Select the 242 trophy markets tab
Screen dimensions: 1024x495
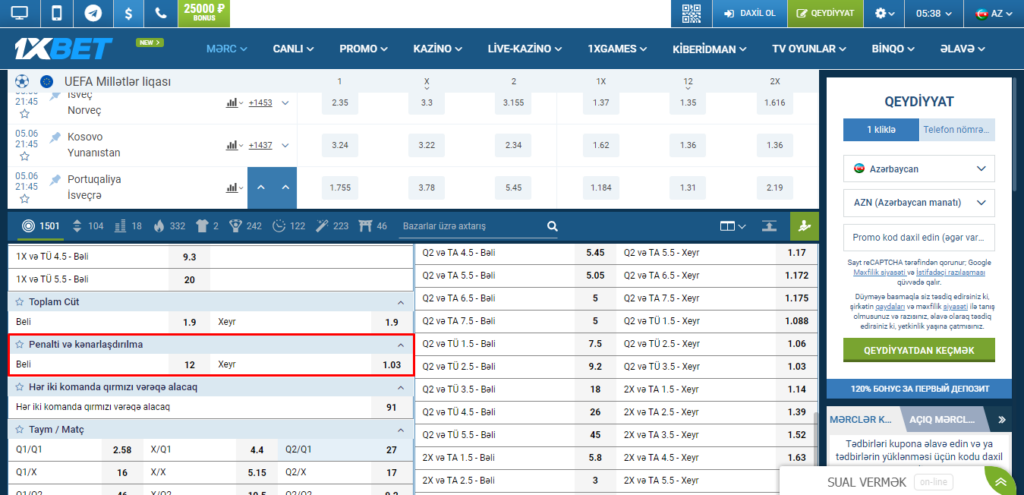coord(246,226)
